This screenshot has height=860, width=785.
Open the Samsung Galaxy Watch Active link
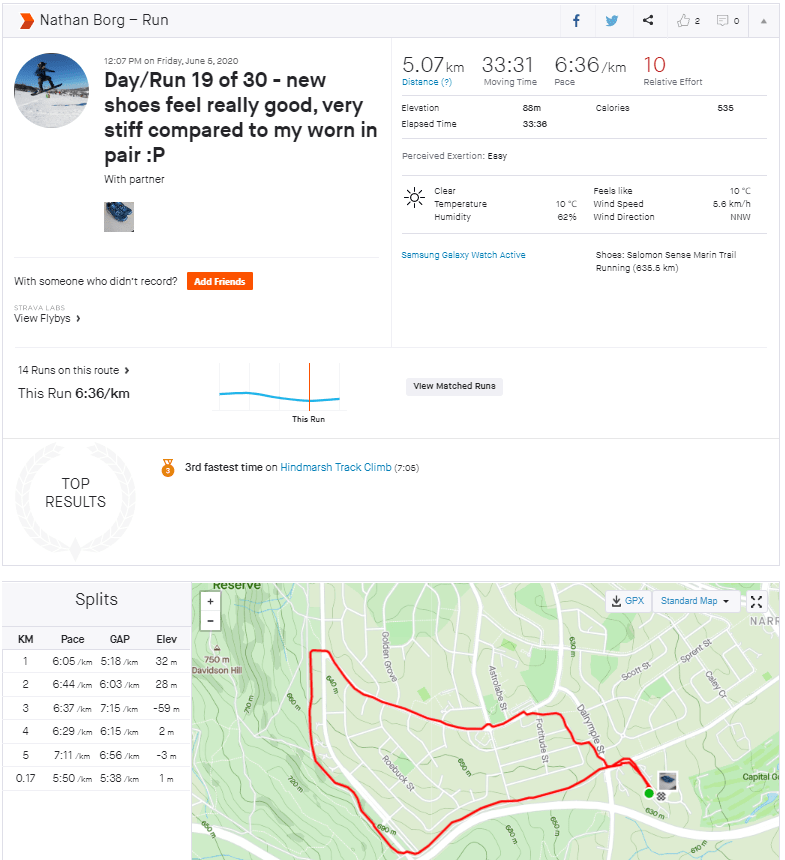click(x=463, y=255)
